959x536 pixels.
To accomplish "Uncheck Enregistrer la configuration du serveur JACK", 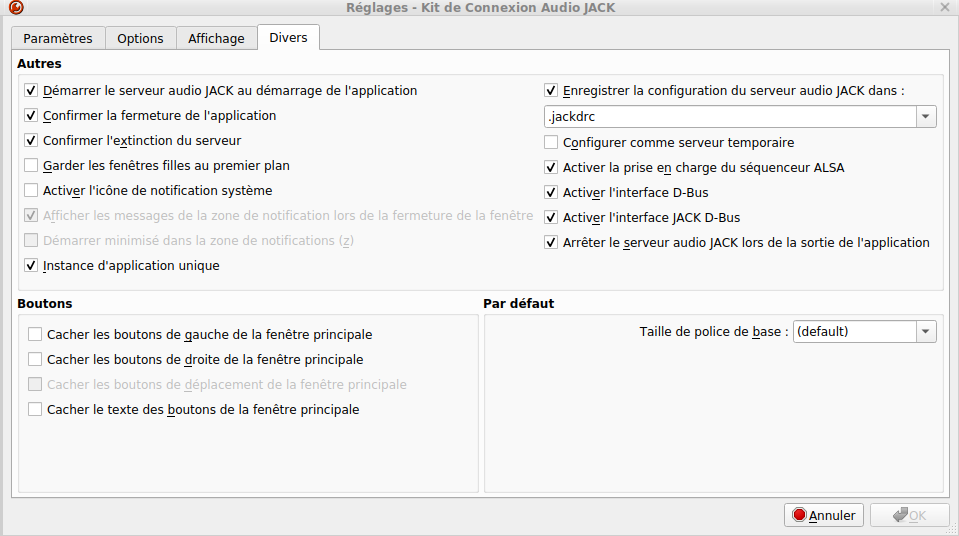I will coord(551,91).
